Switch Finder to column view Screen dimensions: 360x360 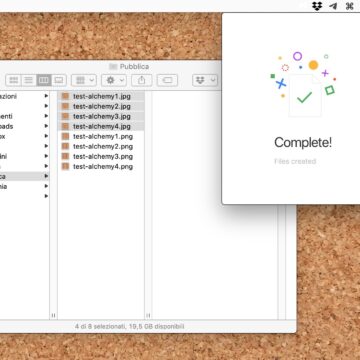(44, 80)
